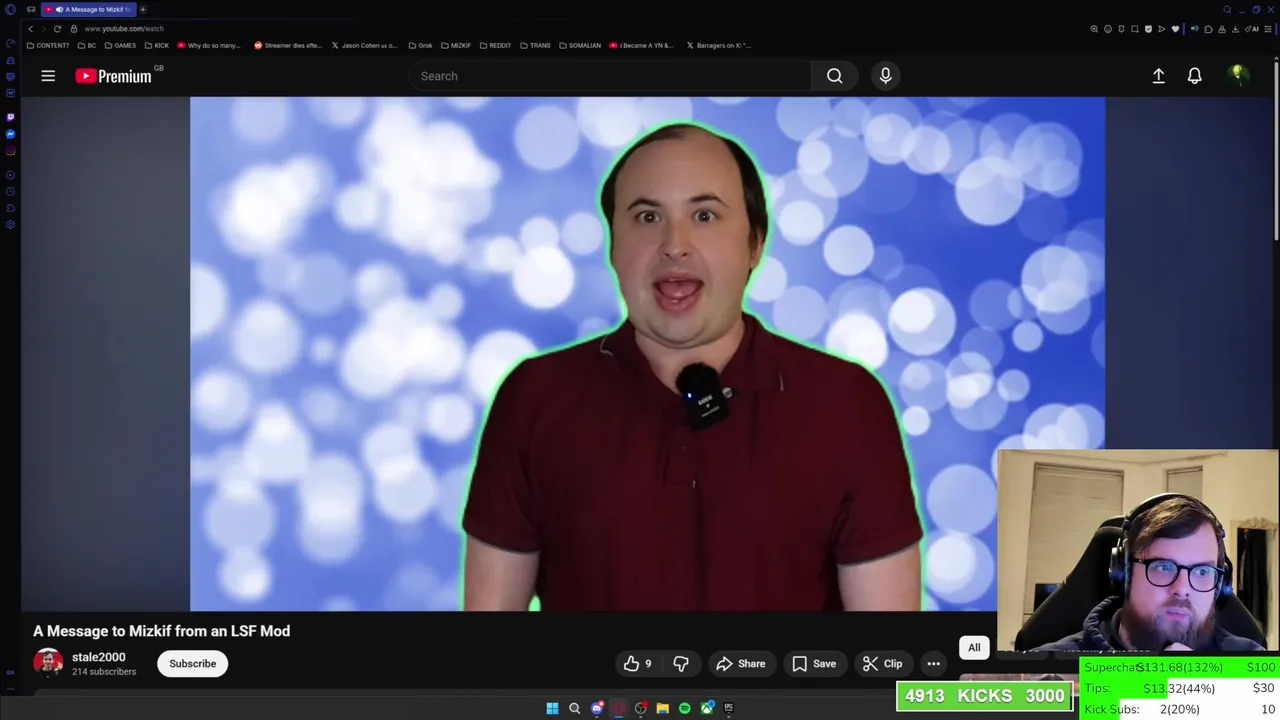Open the YouTube hamburger guide menu

pyautogui.click(x=48, y=76)
